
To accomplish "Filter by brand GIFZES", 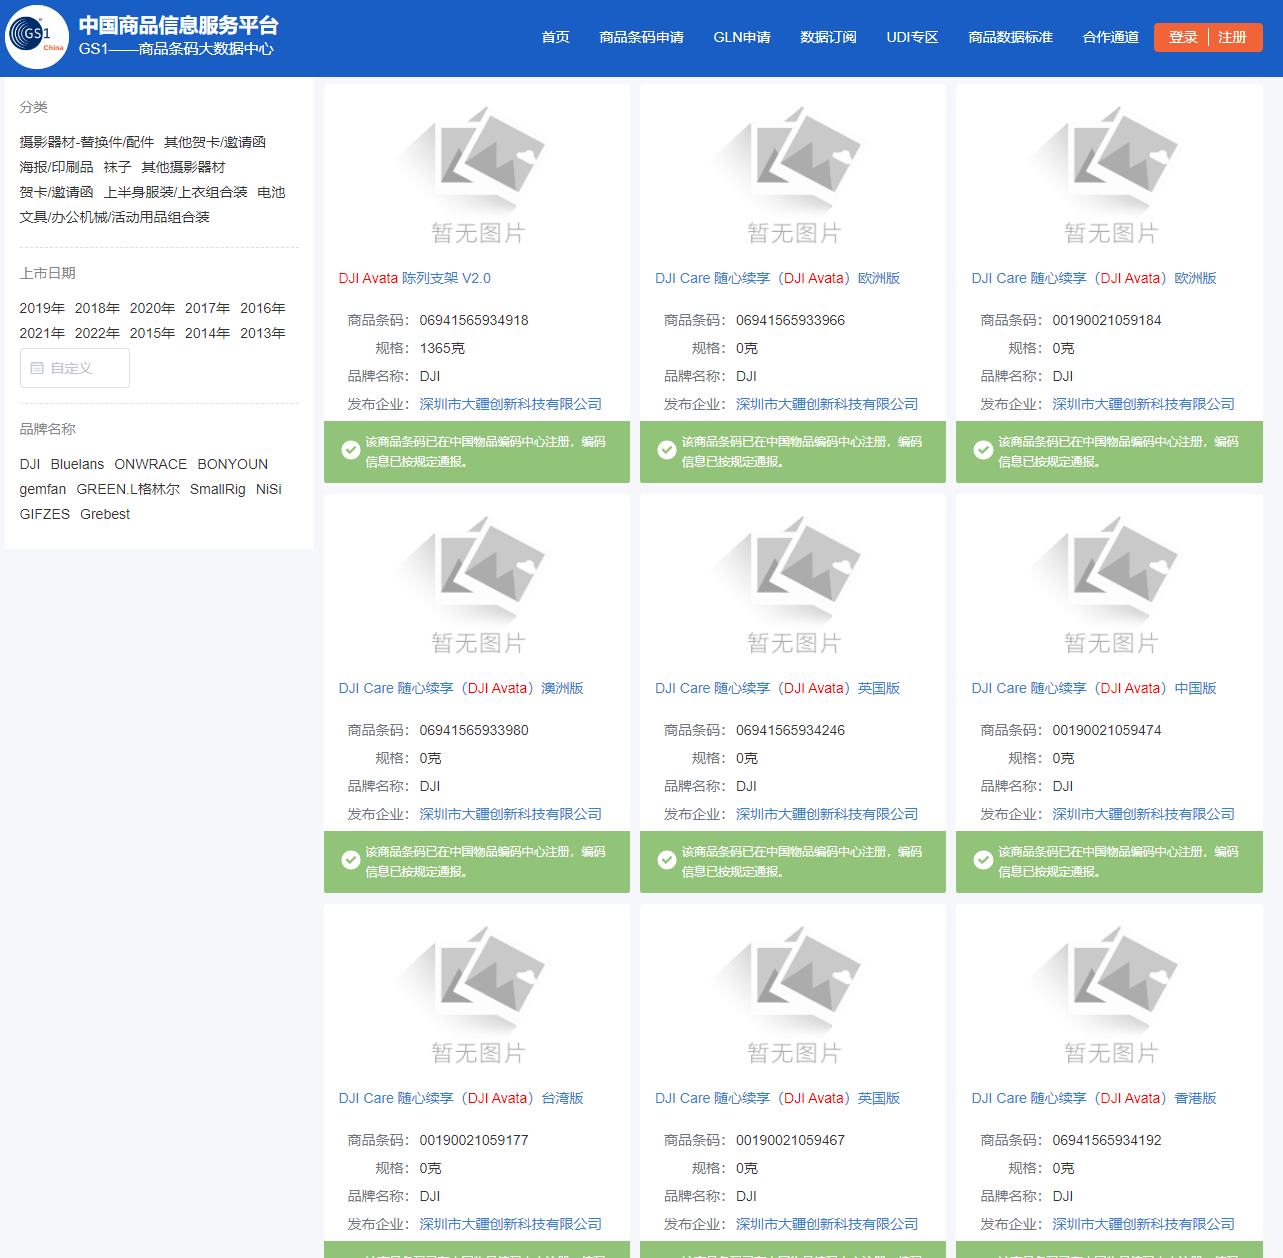I will click(45, 514).
